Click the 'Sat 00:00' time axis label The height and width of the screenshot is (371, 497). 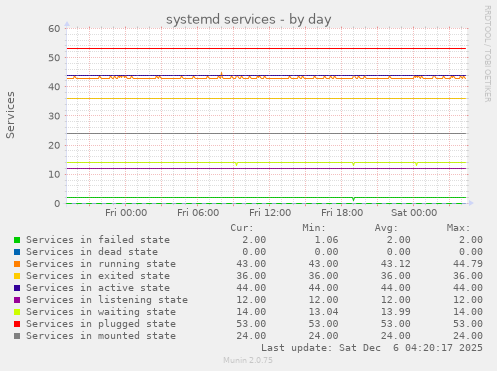point(414,213)
